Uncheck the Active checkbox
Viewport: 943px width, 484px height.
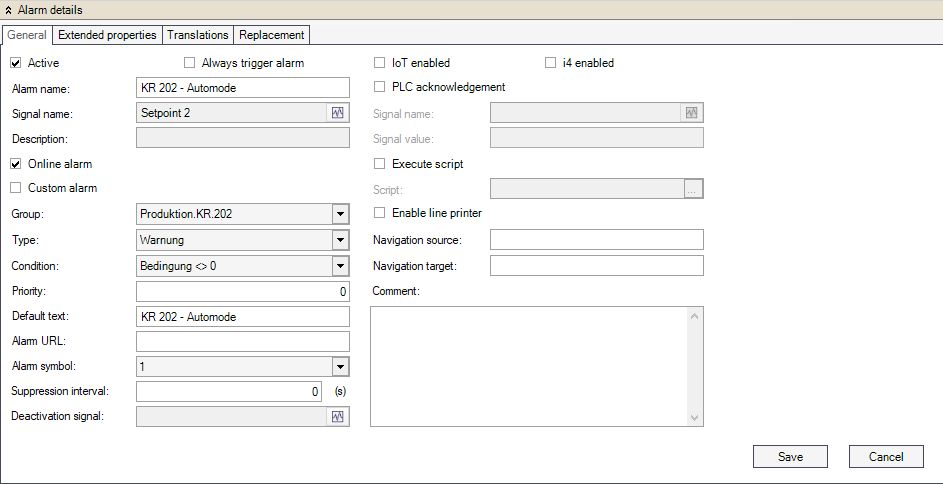pos(16,63)
